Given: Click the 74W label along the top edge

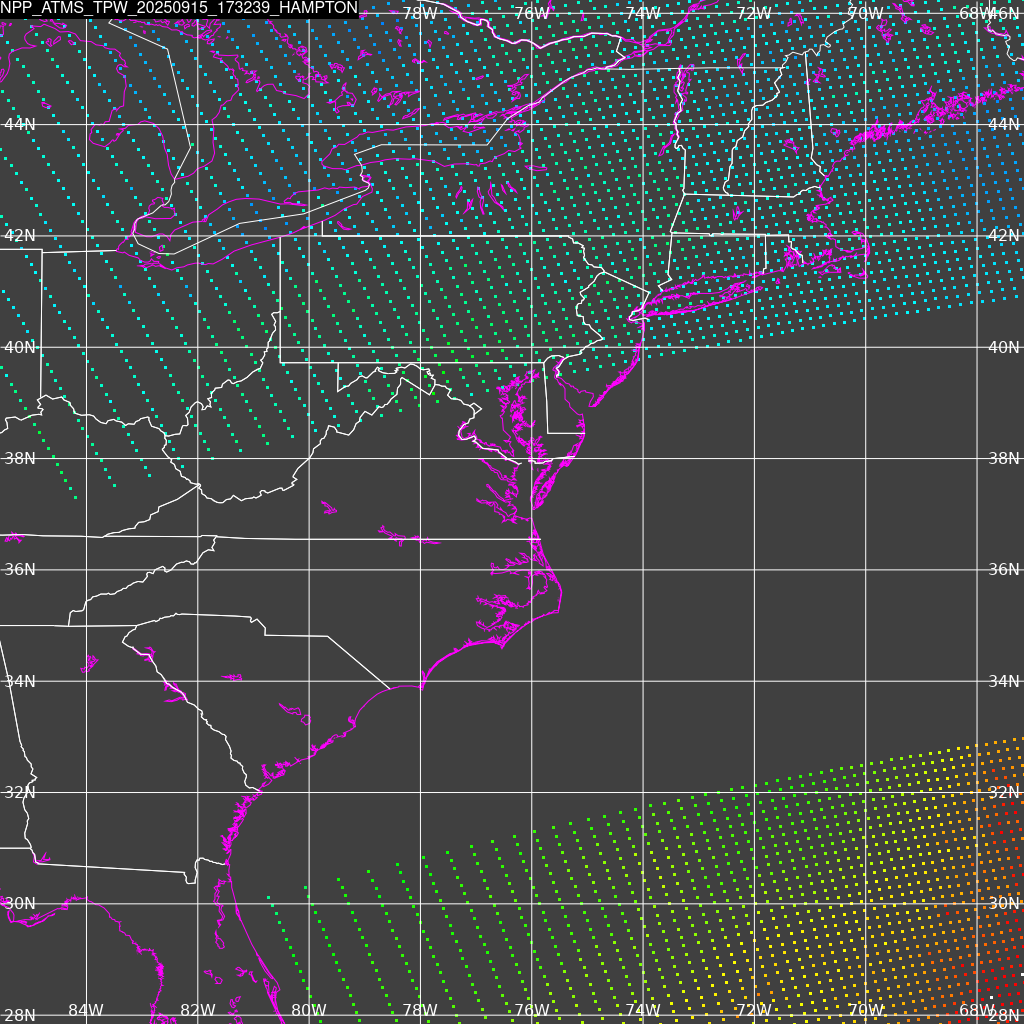Looking at the screenshot, I should click(x=643, y=13).
